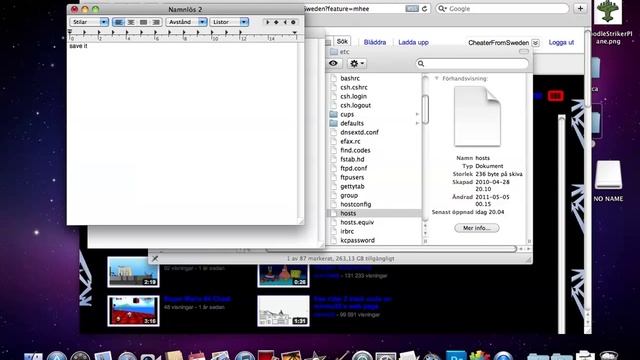Open the video thumbnail with 3:16 duration

point(133,311)
